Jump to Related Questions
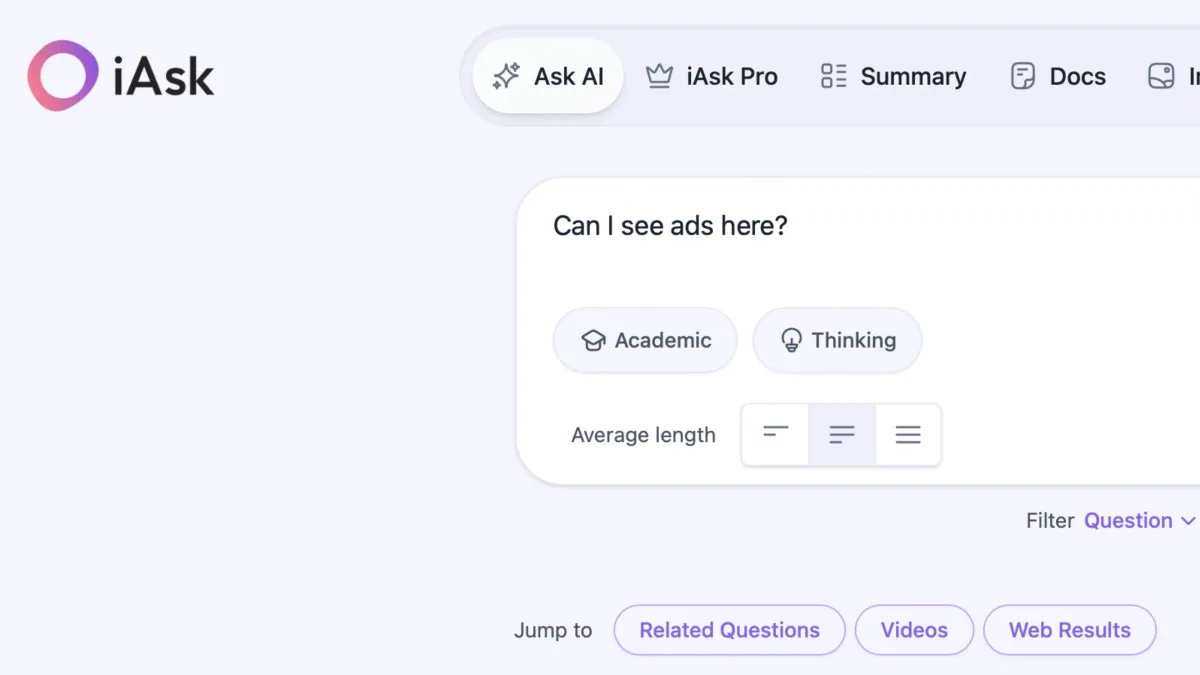The image size is (1200, 675). tap(729, 630)
